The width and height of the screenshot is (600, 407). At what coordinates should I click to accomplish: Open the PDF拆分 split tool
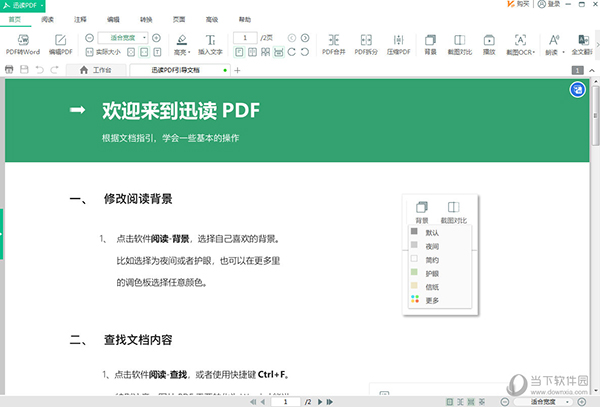[x=366, y=44]
